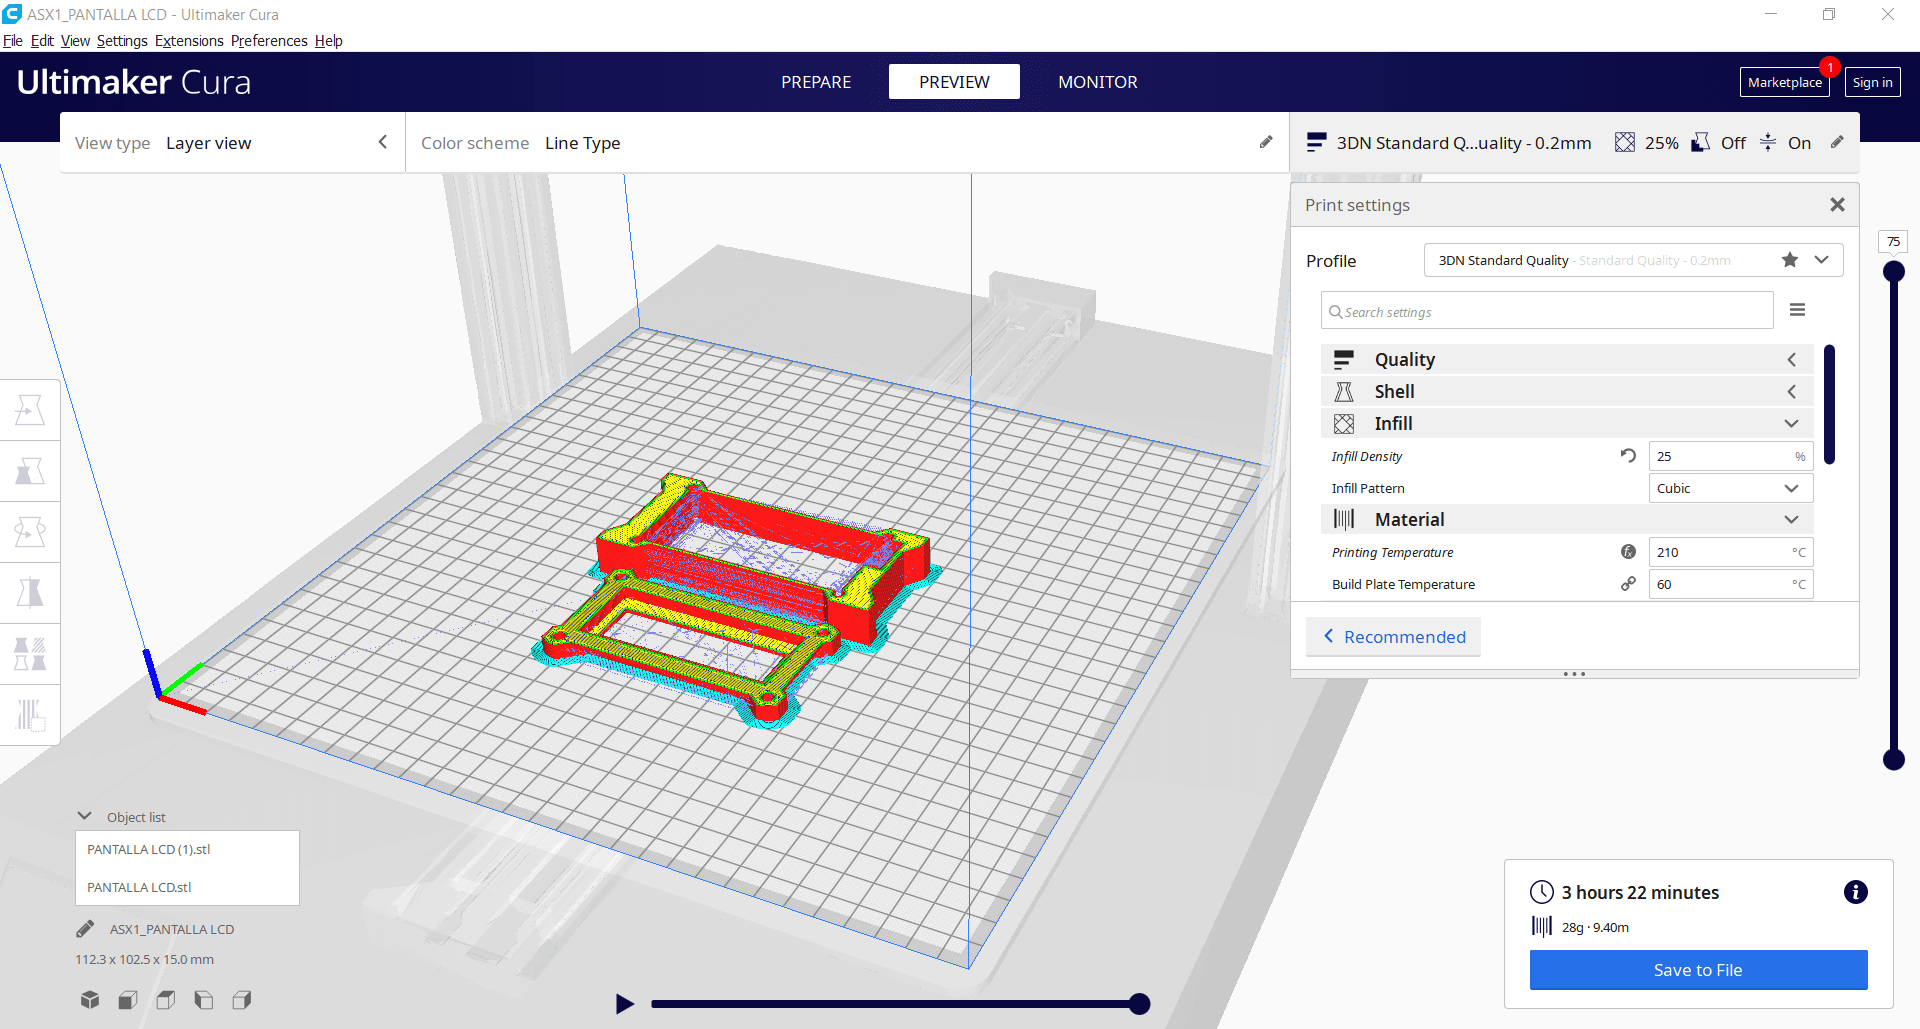Click the star icon in Profile selector
This screenshot has height=1029, width=1920.
[1790, 260]
